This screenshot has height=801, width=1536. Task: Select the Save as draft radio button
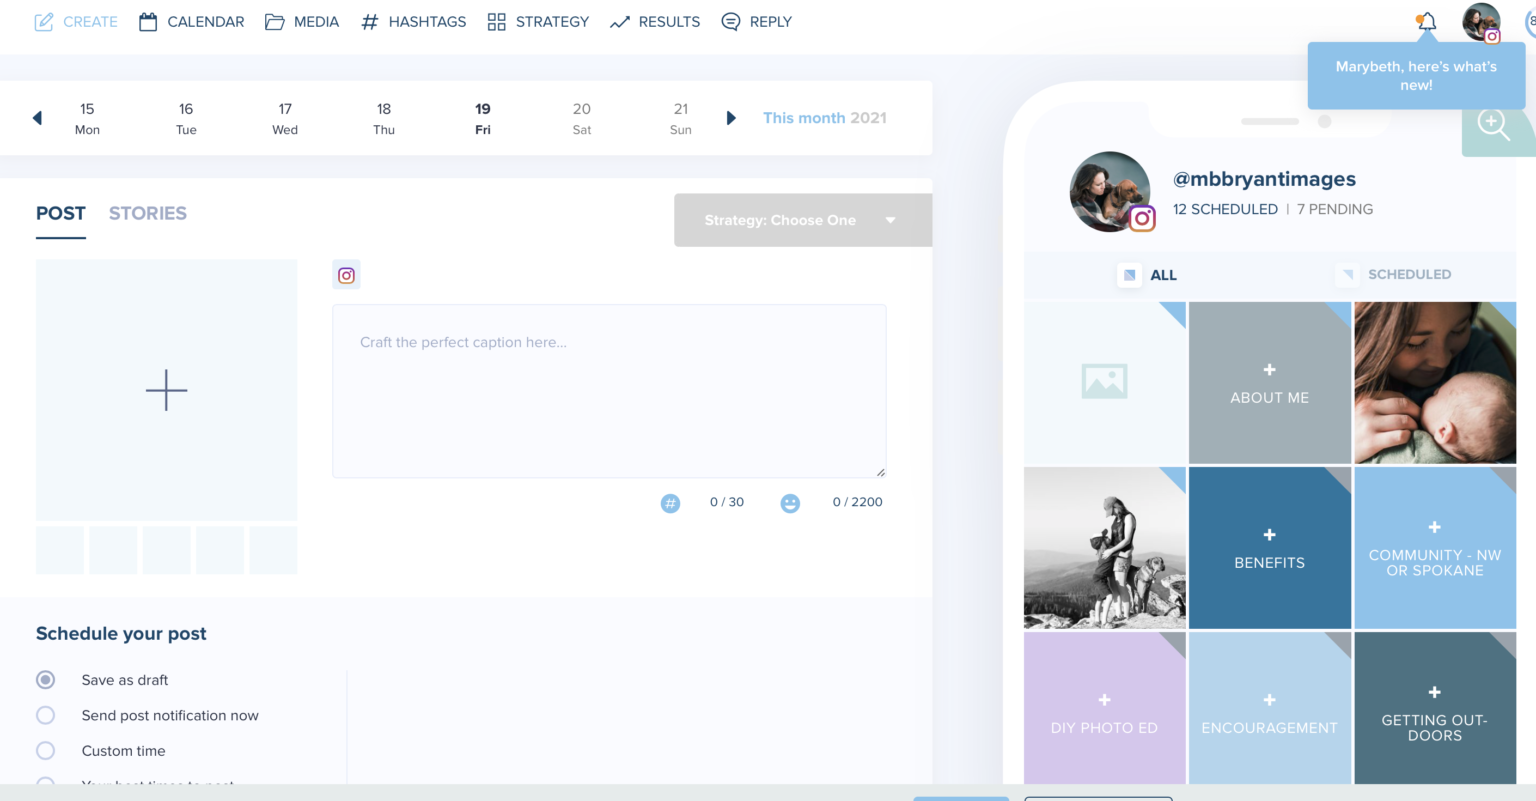[x=46, y=680]
